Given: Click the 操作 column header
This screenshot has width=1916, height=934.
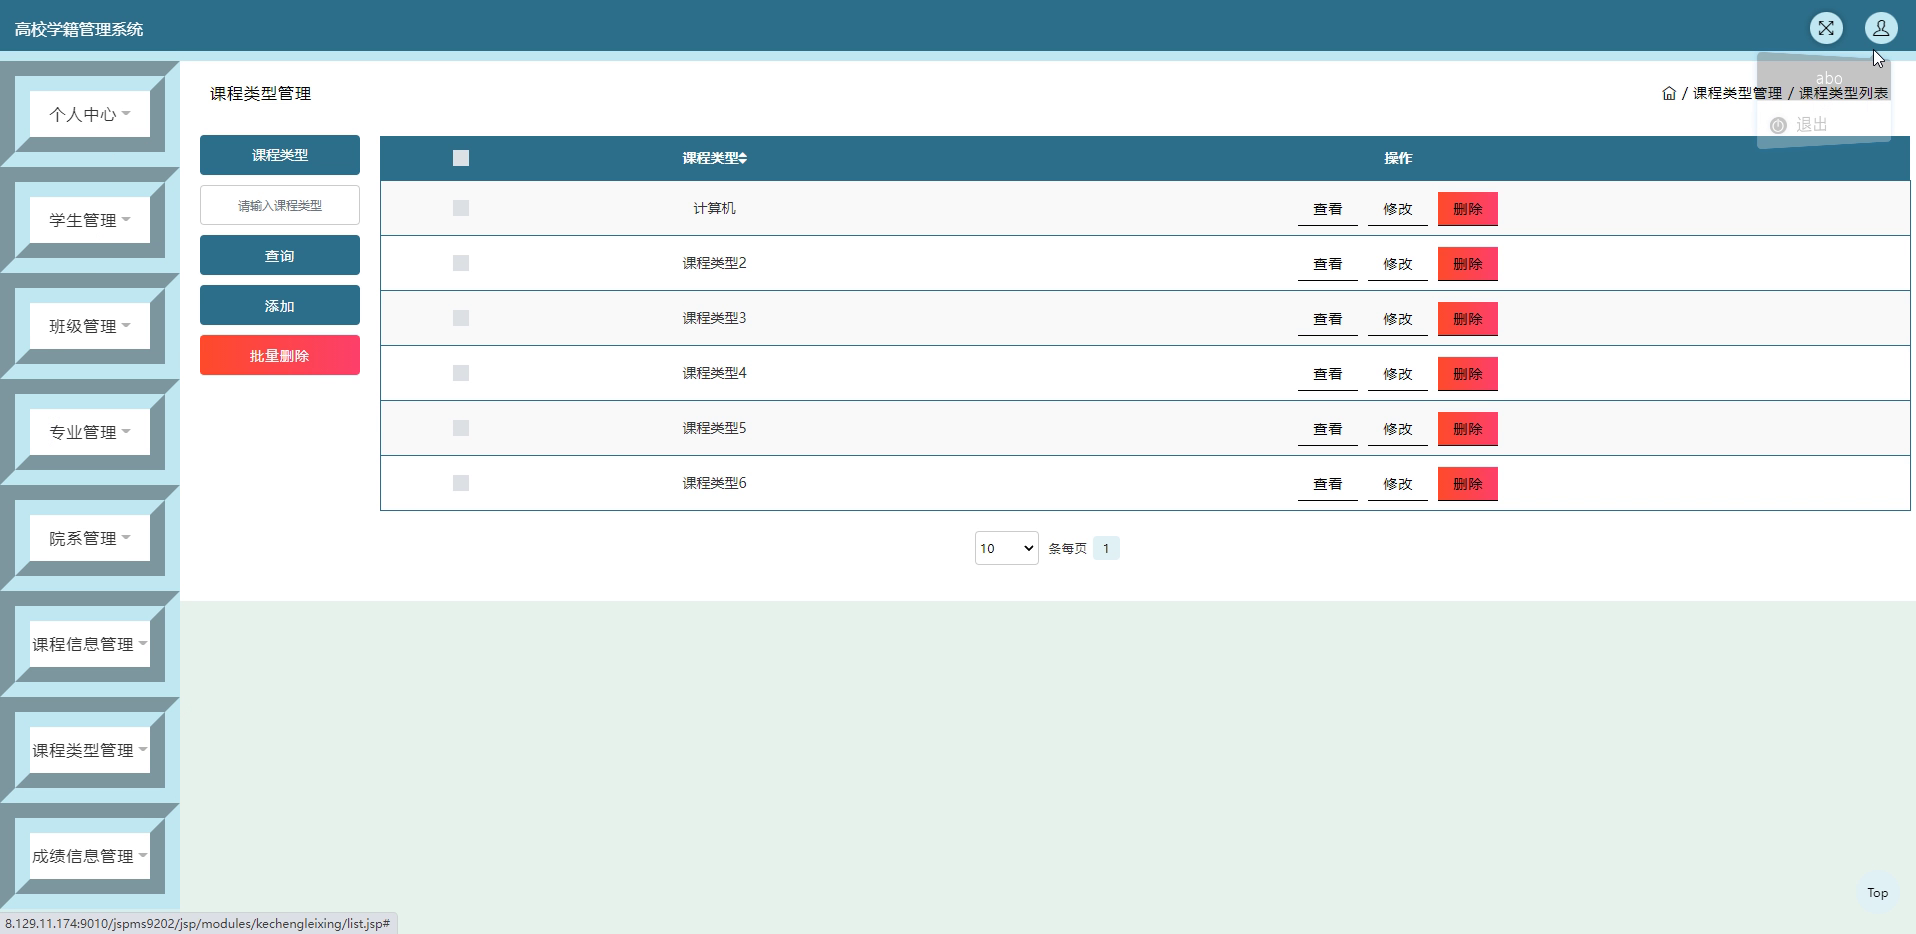Looking at the screenshot, I should [x=1398, y=158].
